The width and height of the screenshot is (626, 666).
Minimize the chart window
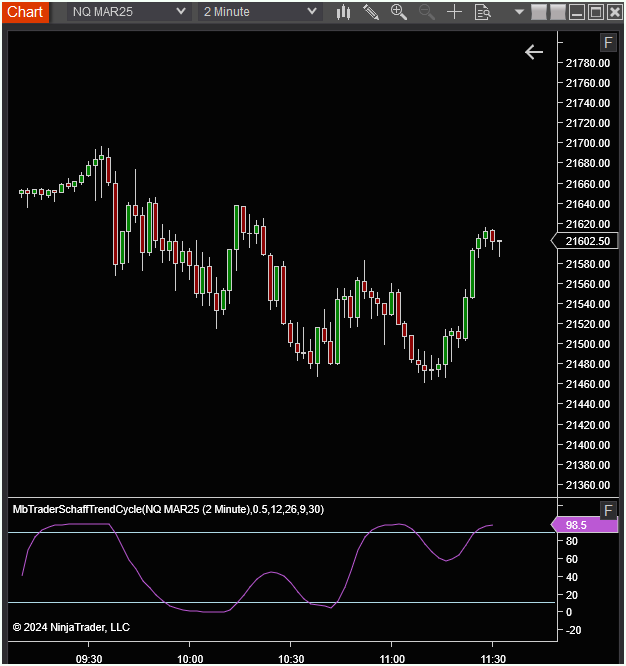tap(577, 12)
